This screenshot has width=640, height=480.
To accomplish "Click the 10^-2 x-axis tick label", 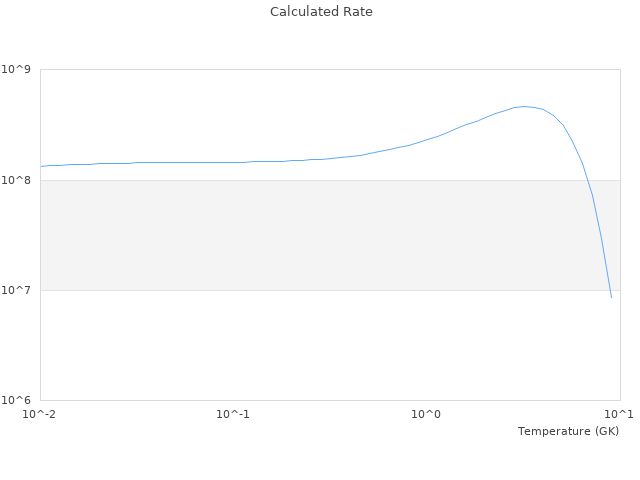I will click(x=40, y=414).
